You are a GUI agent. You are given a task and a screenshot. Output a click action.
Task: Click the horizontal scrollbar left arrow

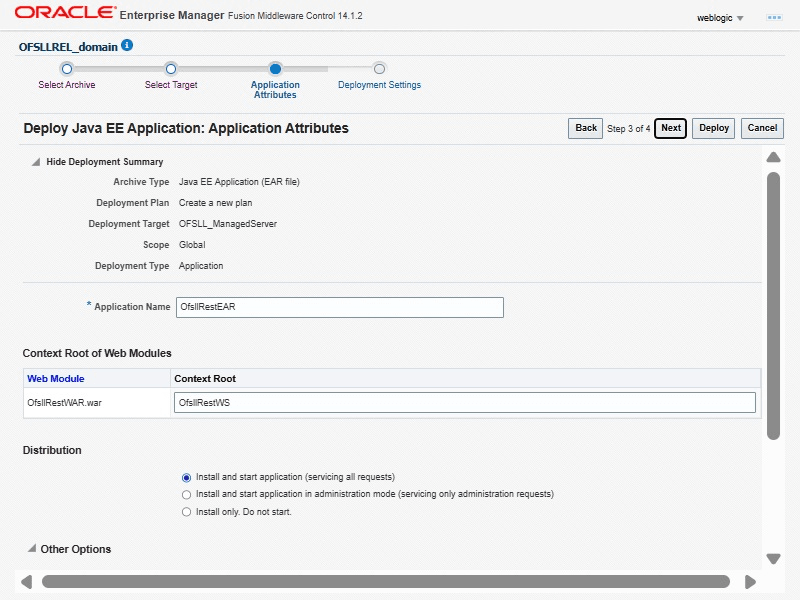(27, 582)
